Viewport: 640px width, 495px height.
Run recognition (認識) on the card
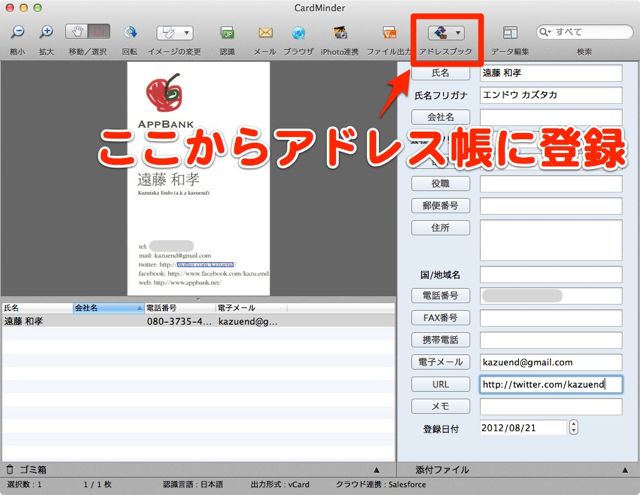point(227,33)
